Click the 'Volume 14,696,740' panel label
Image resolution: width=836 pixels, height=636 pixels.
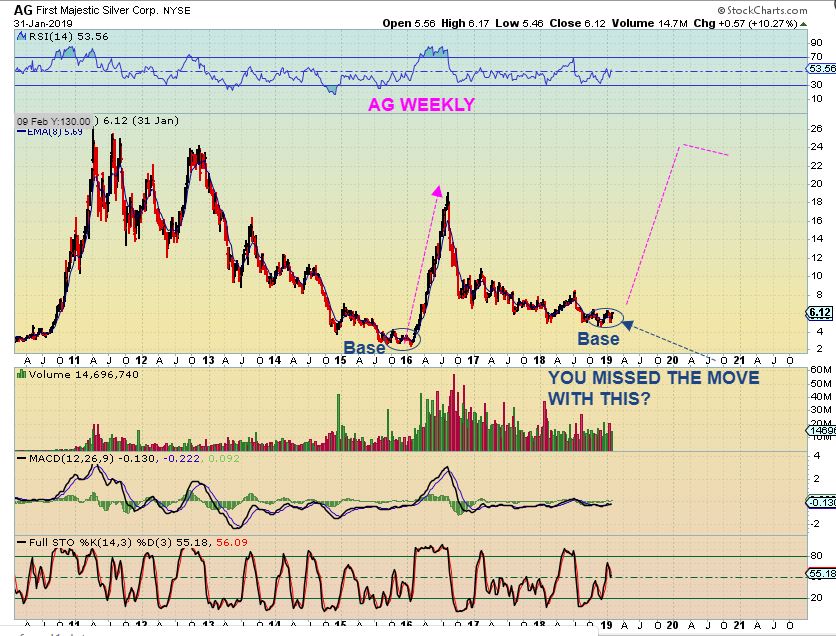pyautogui.click(x=84, y=374)
